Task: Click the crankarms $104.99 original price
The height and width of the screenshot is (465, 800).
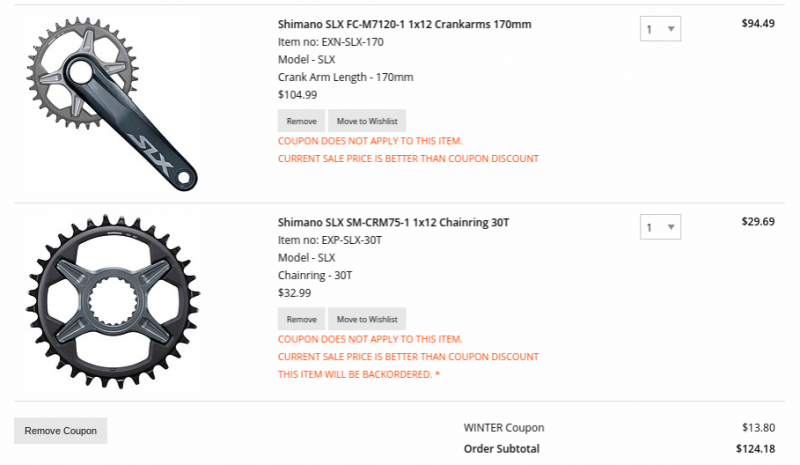Action: pos(297,95)
